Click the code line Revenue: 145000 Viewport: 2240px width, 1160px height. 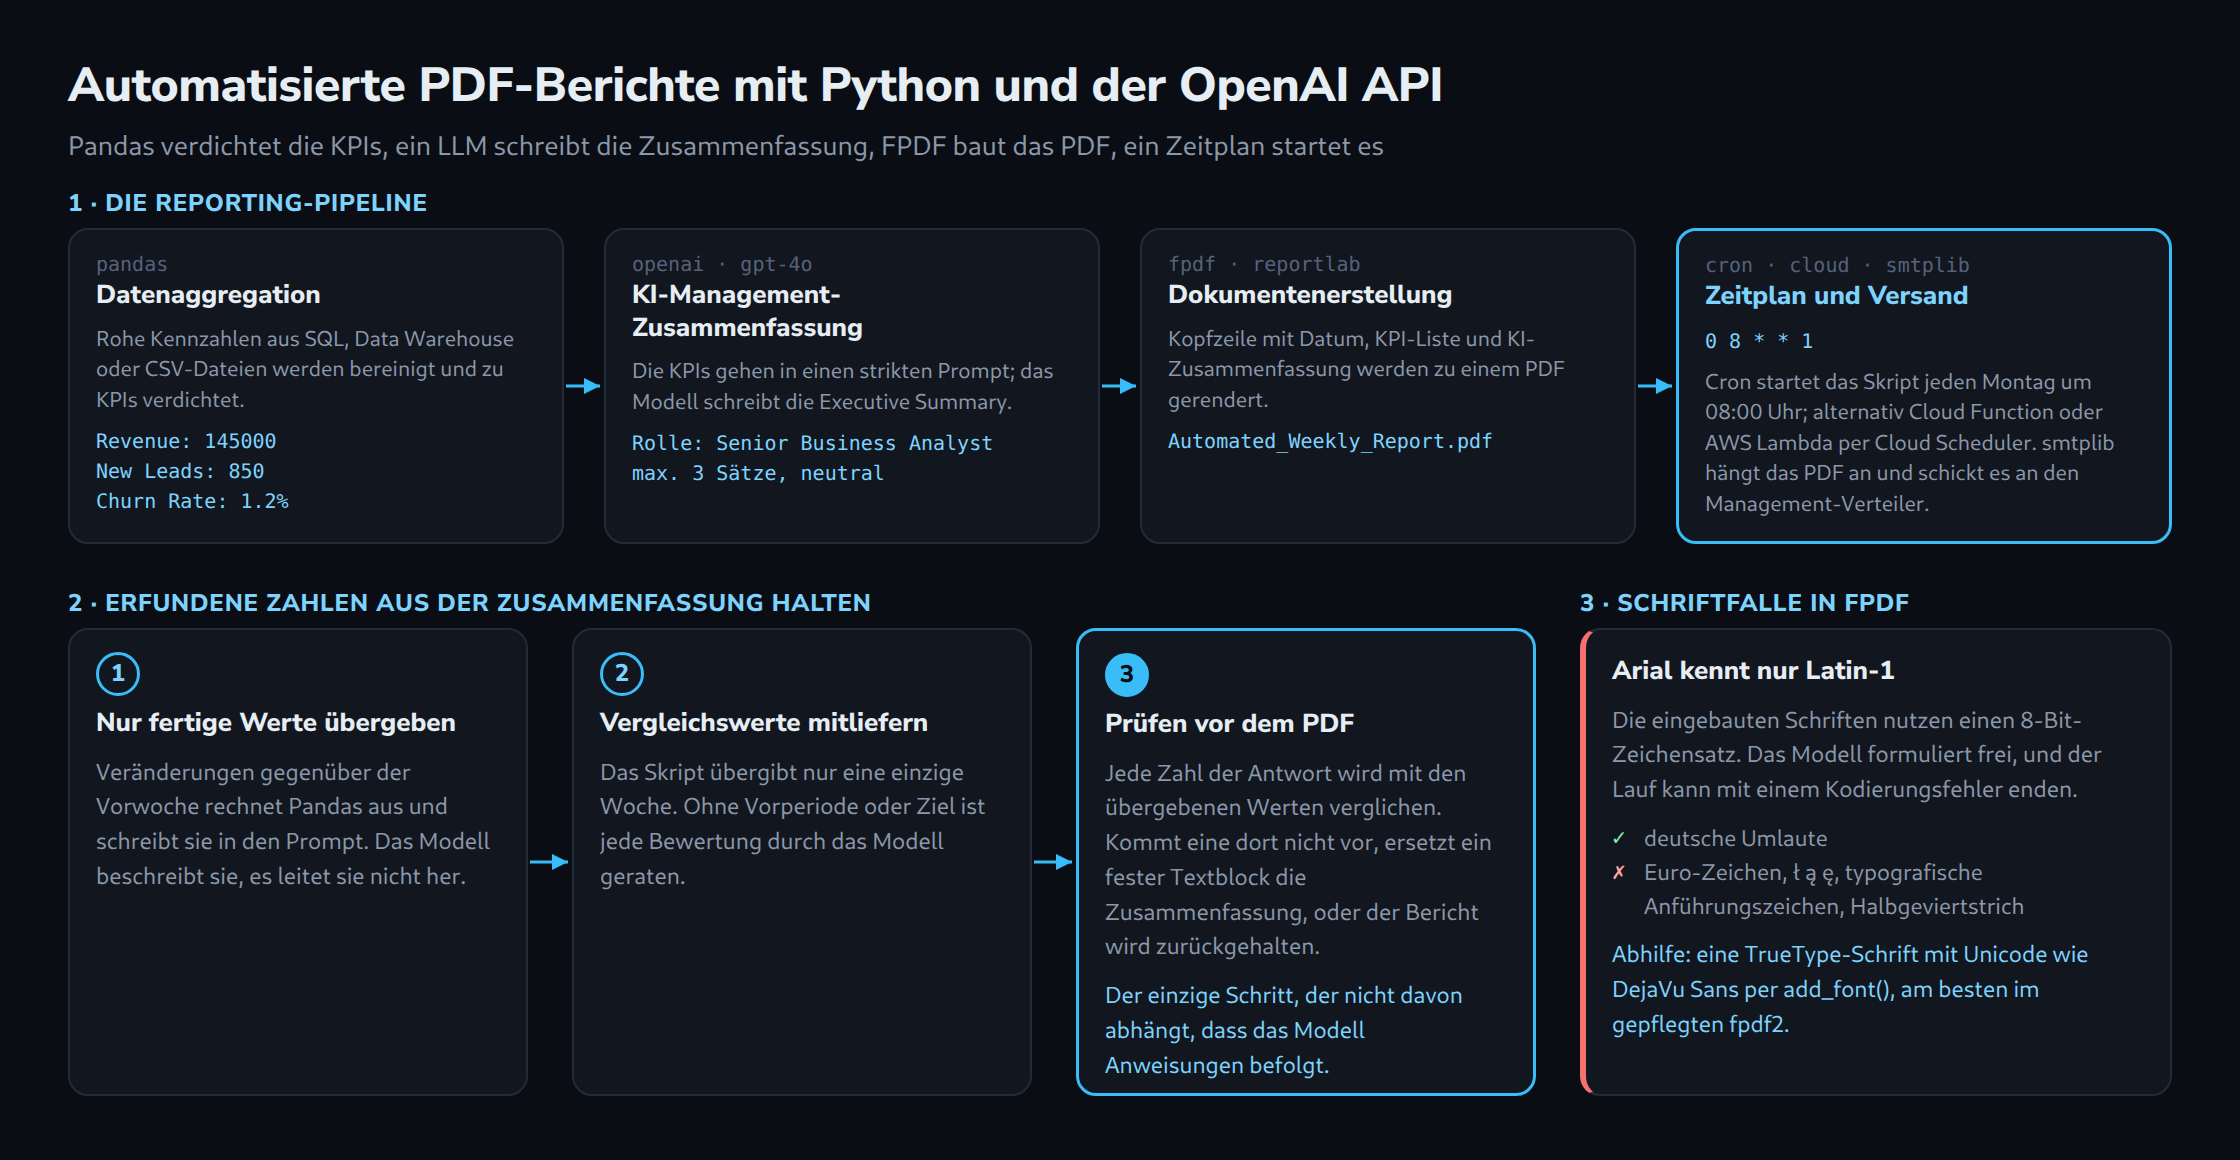pos(186,441)
